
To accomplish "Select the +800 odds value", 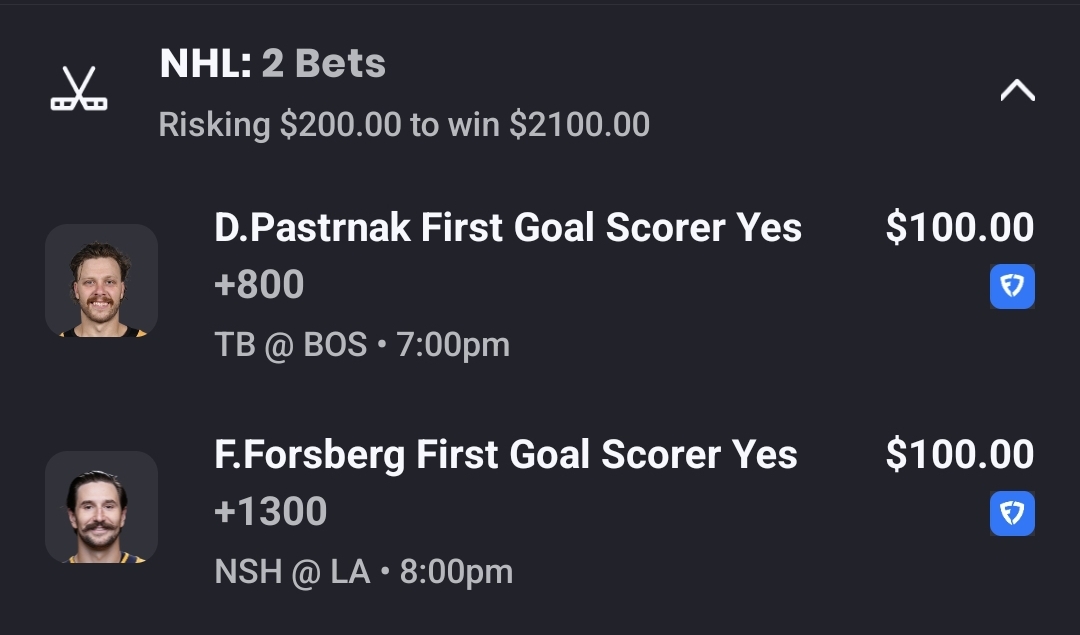I will (x=259, y=285).
